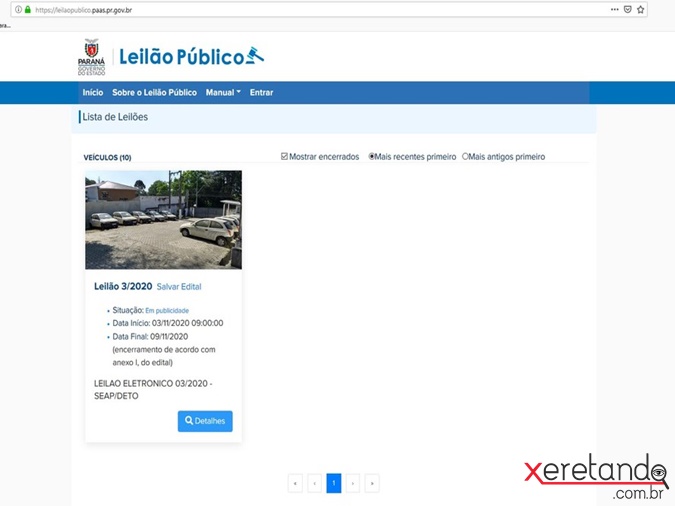Click the auction parking lot photo thumbnail
This screenshot has height=506, width=675.
163,220
